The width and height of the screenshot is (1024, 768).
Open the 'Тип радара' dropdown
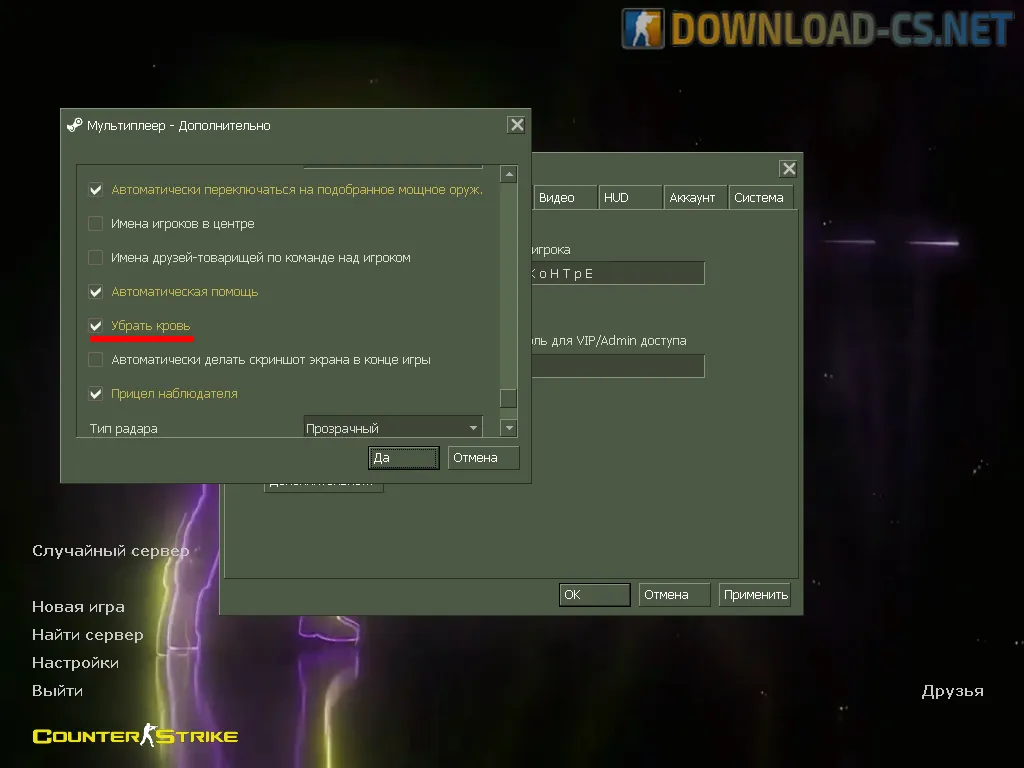[393, 428]
